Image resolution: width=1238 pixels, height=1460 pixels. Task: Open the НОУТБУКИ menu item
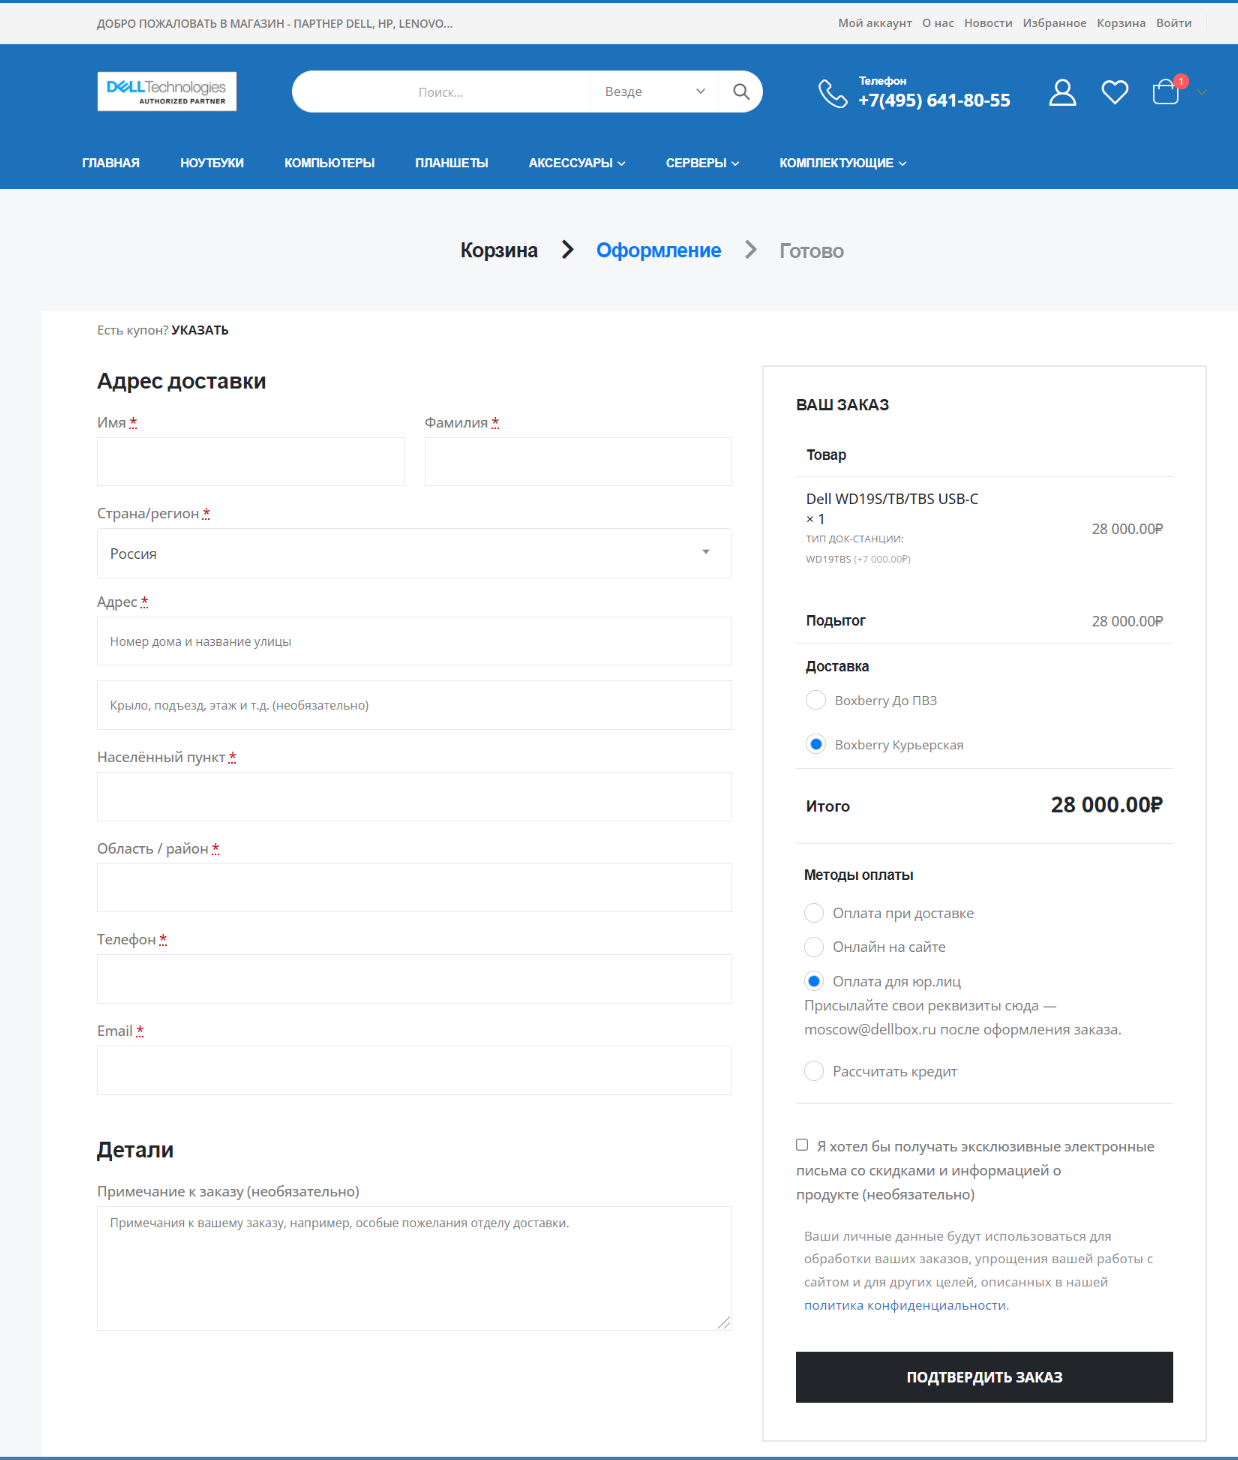pos(212,163)
